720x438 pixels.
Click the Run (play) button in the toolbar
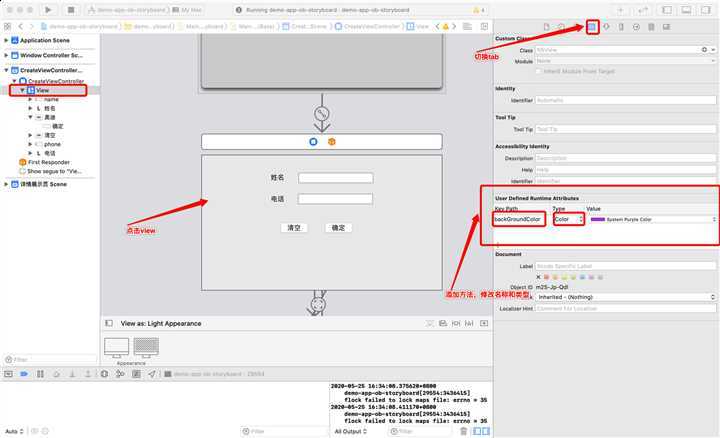48,10
